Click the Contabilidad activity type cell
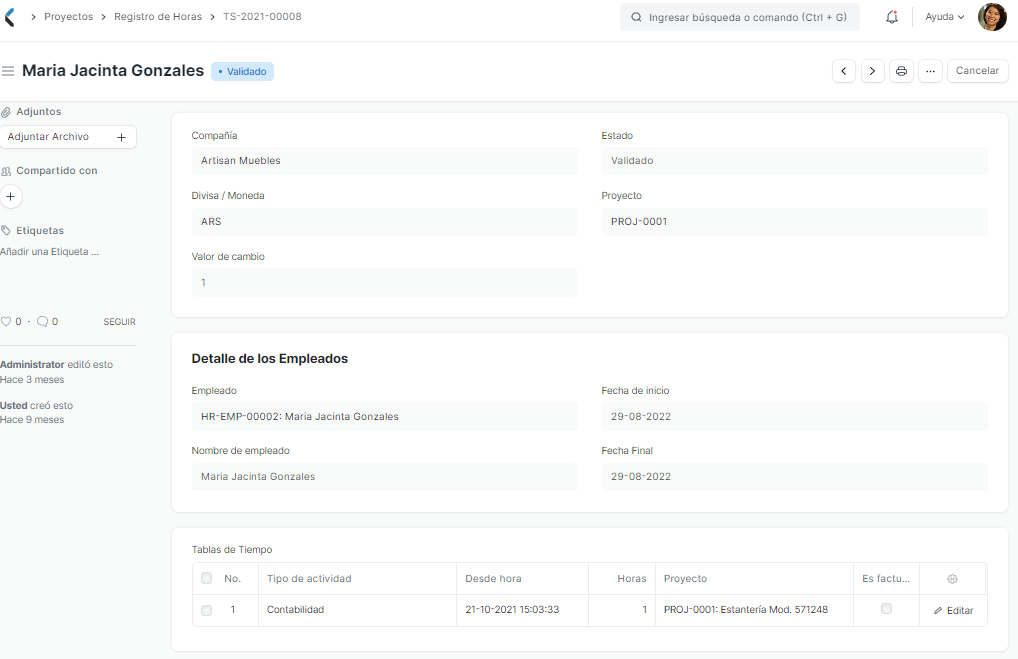1018x659 pixels. [358, 610]
